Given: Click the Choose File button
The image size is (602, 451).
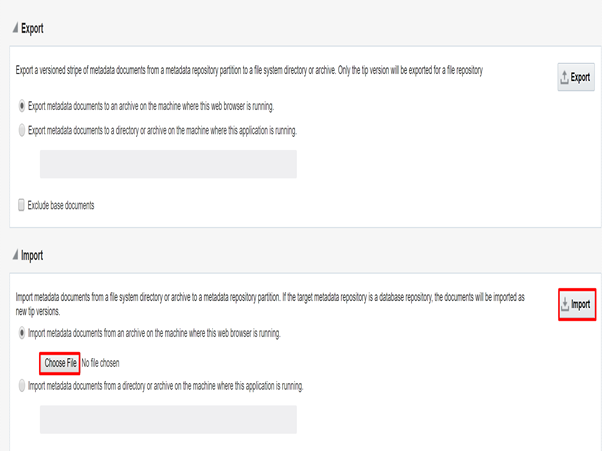Looking at the screenshot, I should 60,363.
